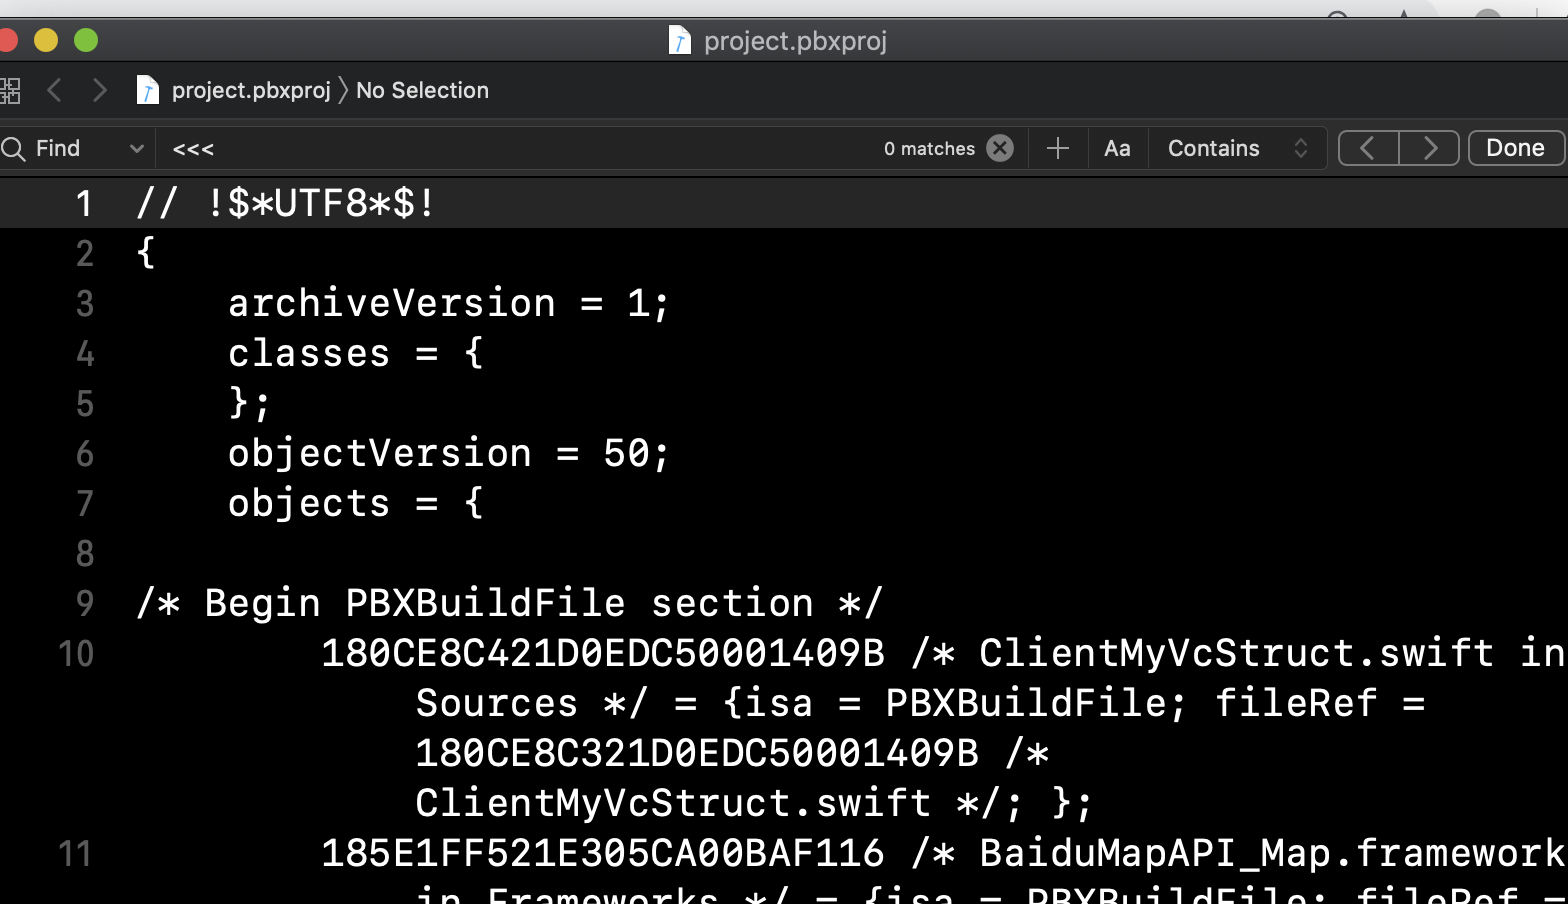Click line number 1 in the gutter
1568x904 pixels.
[84, 204]
